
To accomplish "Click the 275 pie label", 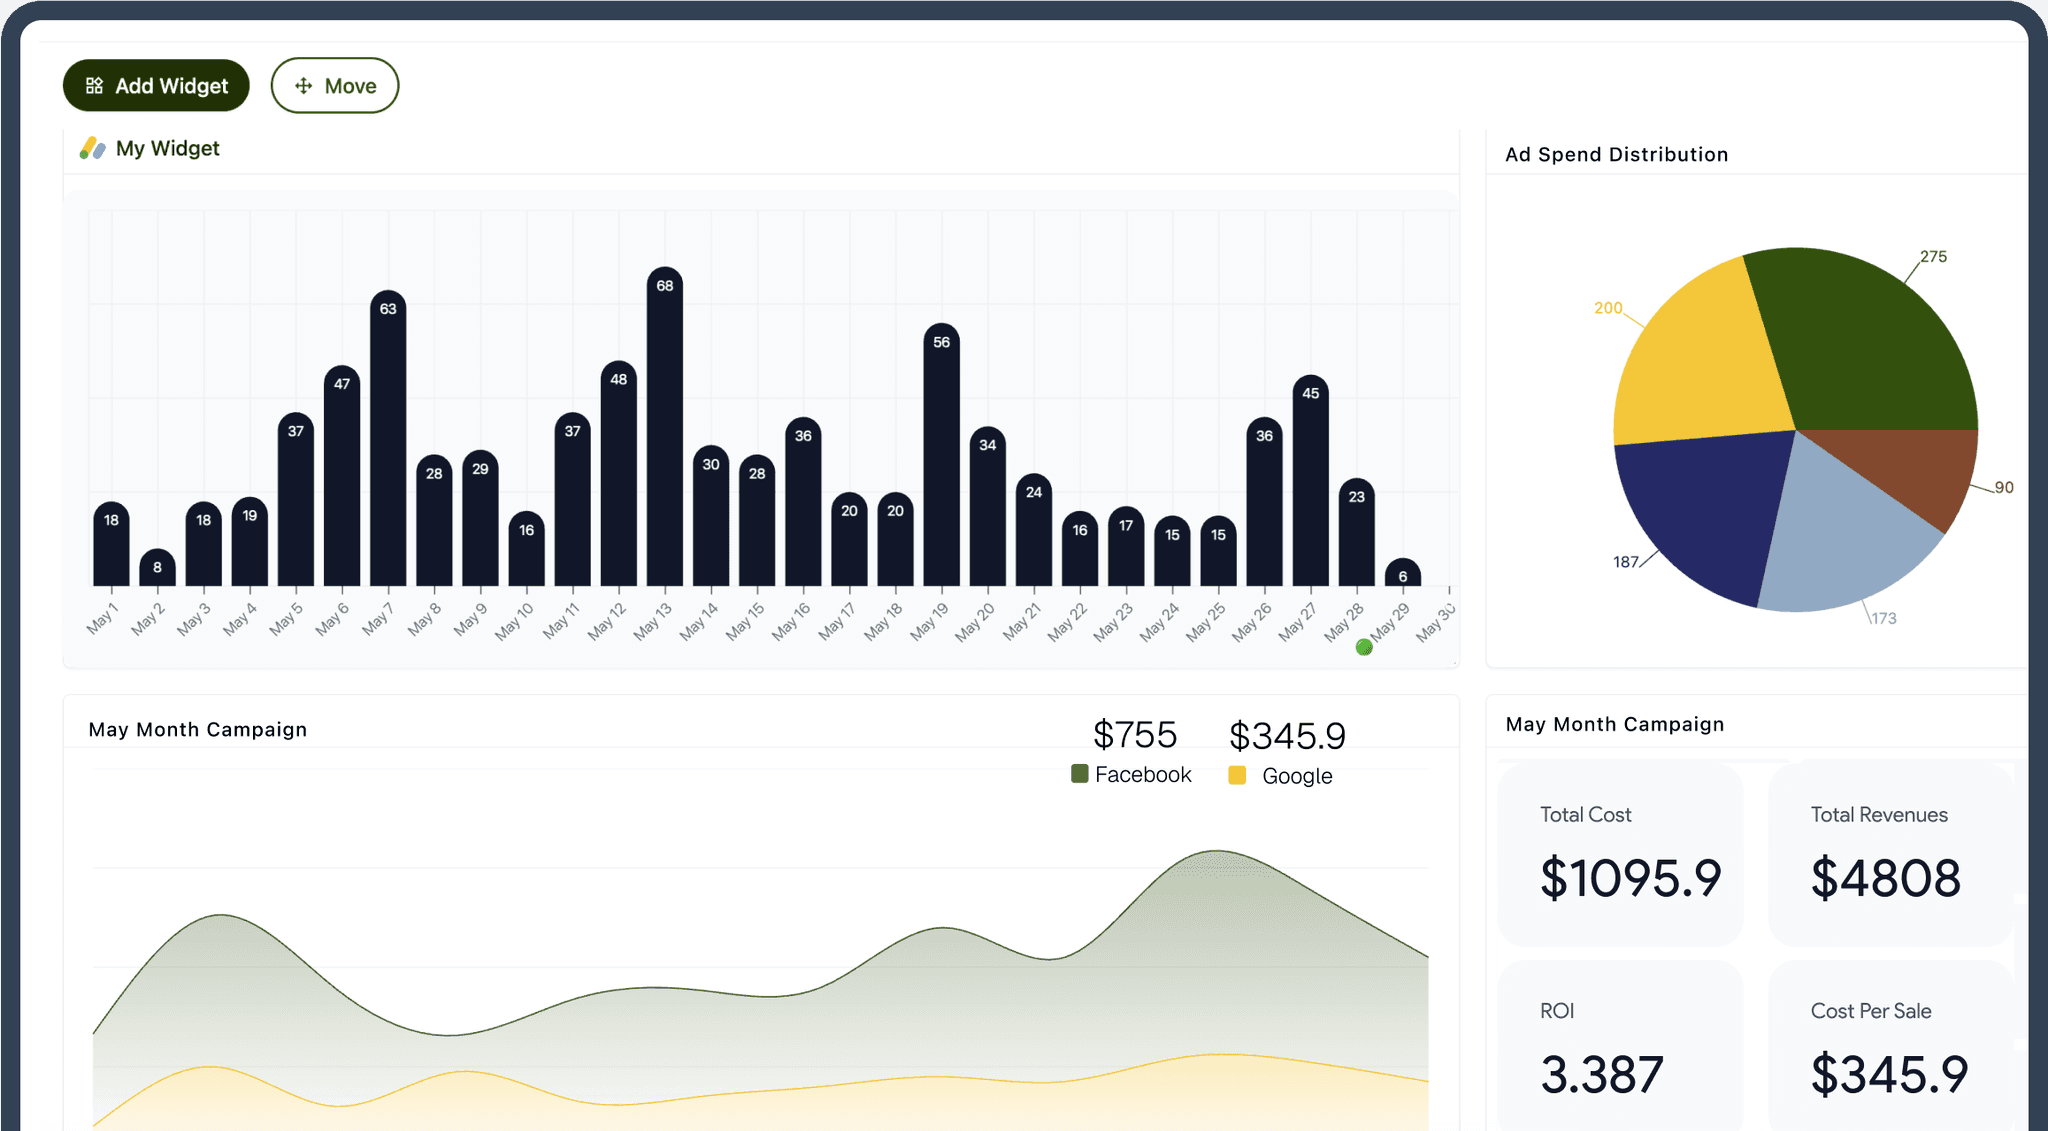I will pos(1934,257).
